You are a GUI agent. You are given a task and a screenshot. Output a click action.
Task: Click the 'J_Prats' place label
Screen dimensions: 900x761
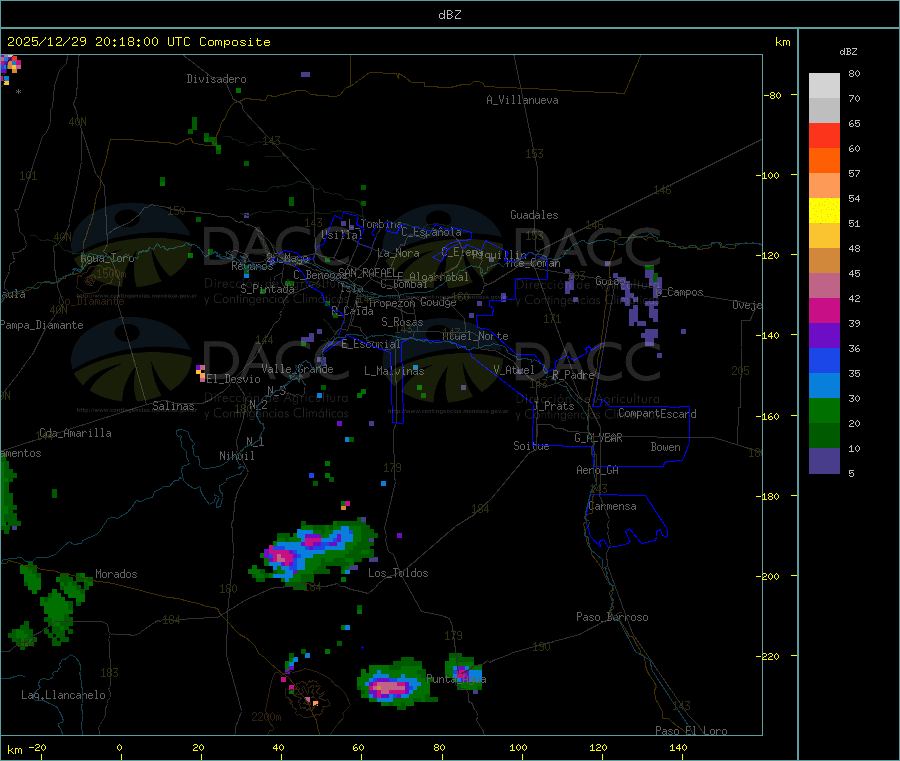click(553, 405)
